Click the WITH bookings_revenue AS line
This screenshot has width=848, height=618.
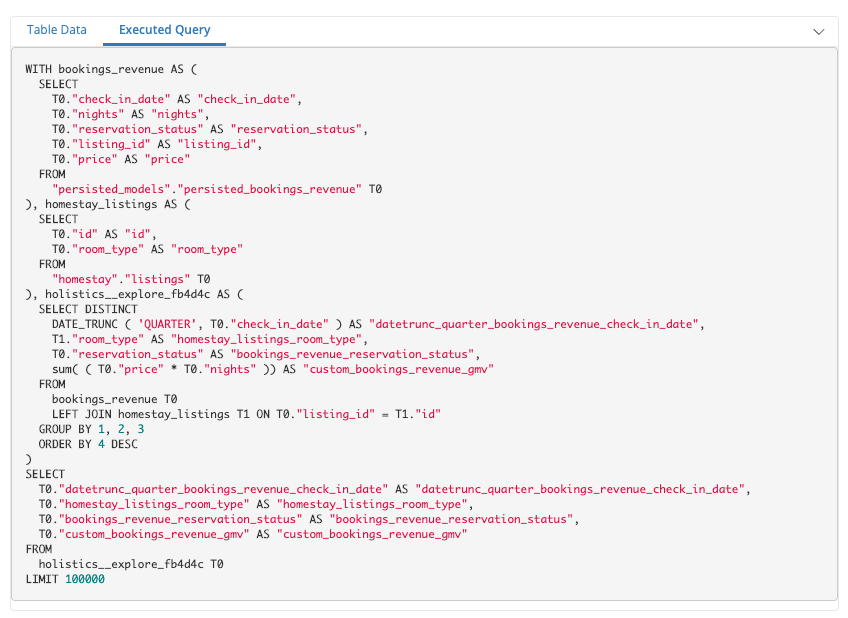[x=112, y=69]
